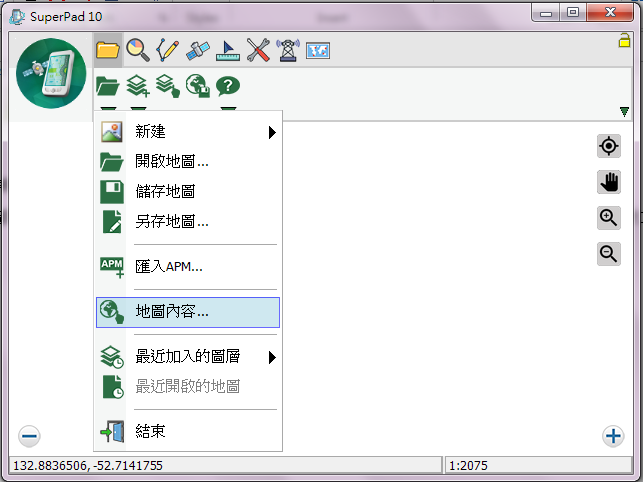Select the zoom out magnifier tool
The image size is (643, 482).
[609, 254]
